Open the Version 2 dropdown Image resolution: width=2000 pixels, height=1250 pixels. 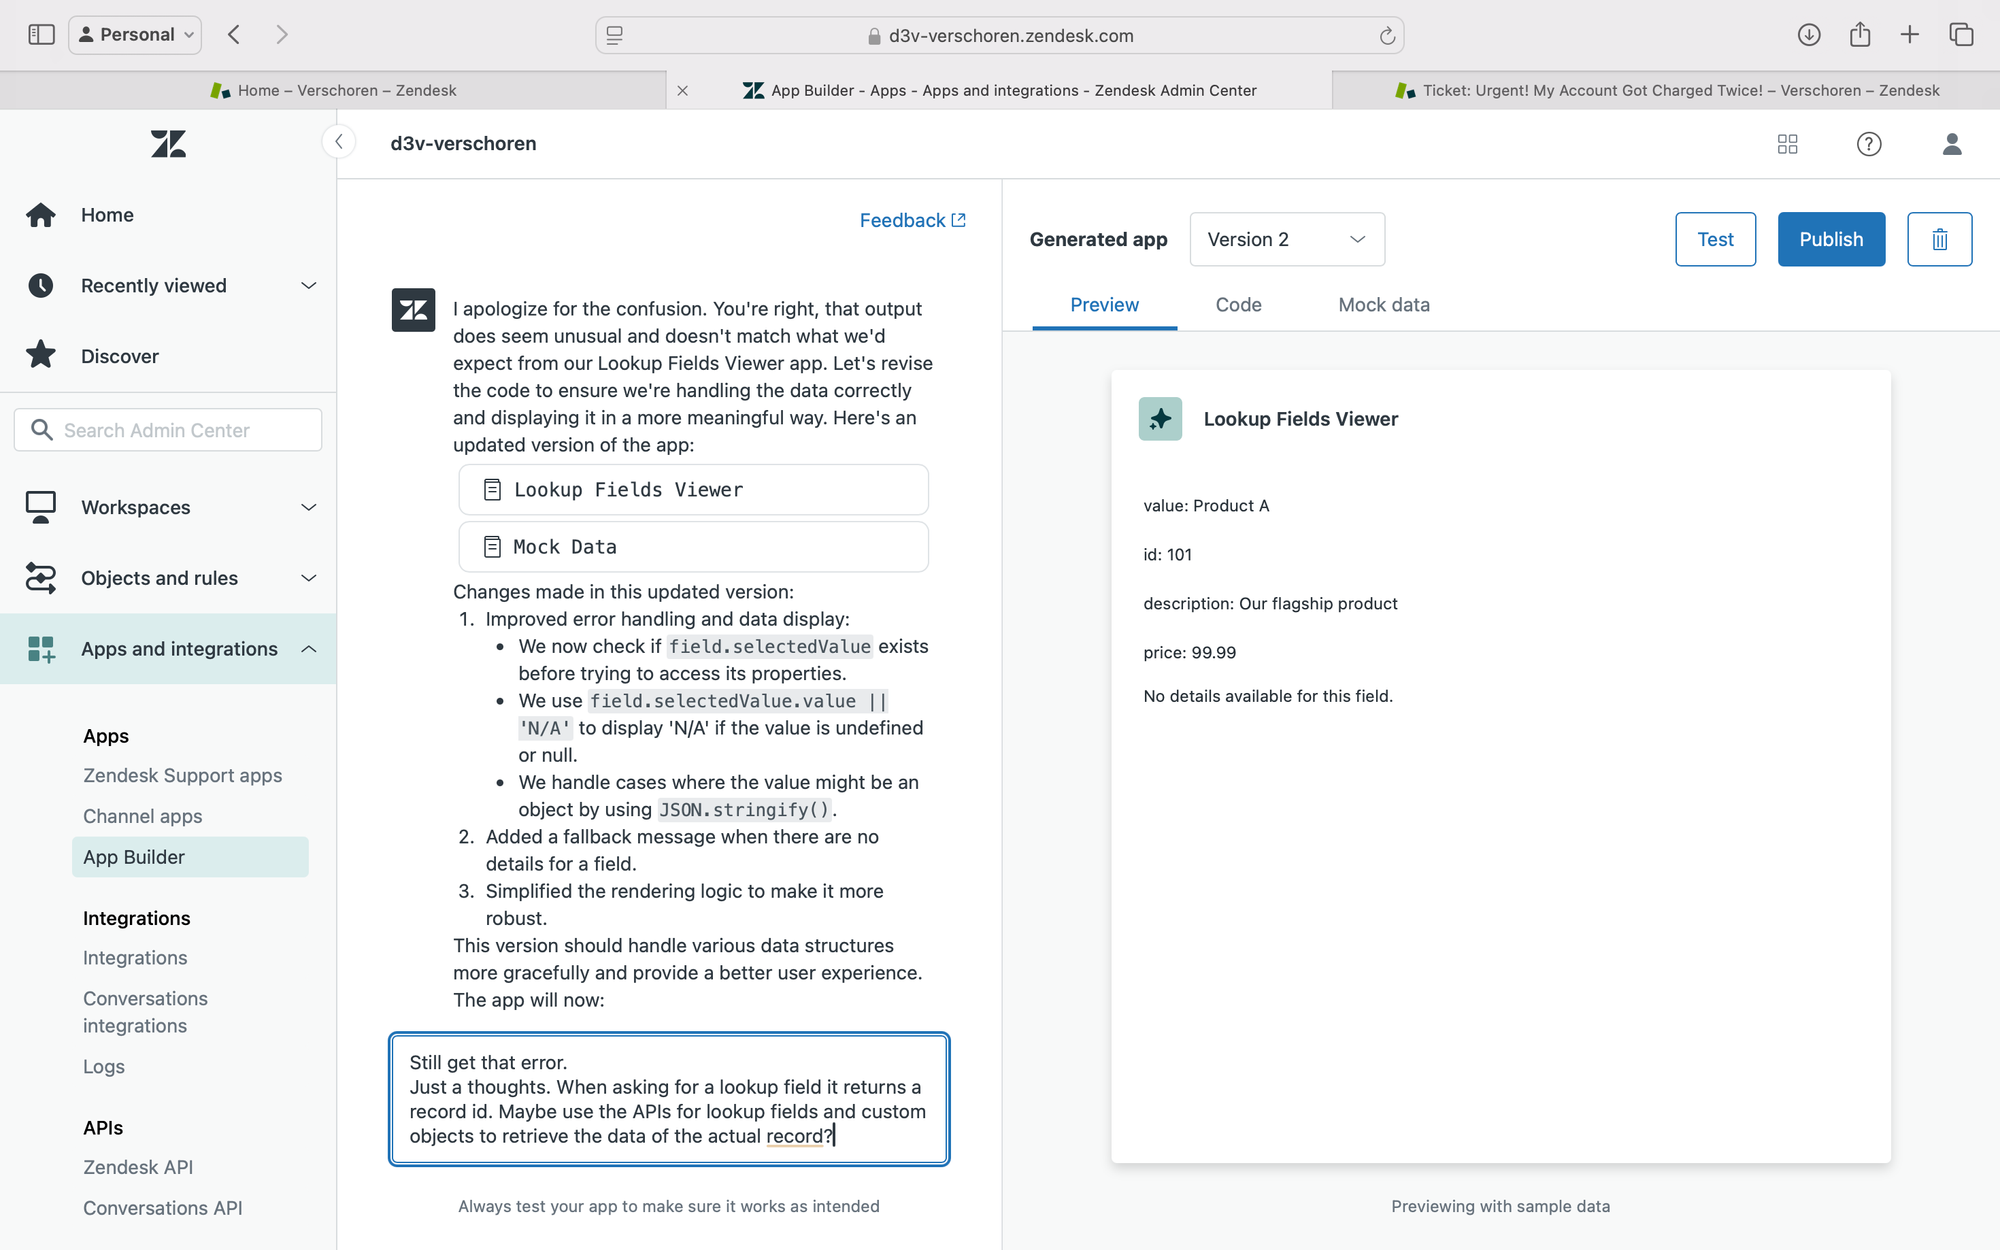[x=1287, y=239]
